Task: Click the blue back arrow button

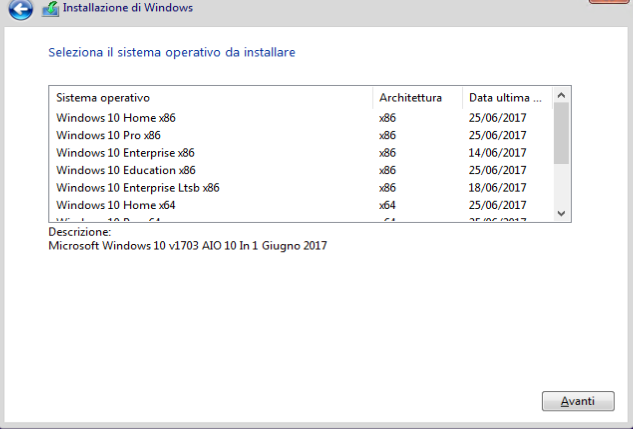Action: (20, 9)
